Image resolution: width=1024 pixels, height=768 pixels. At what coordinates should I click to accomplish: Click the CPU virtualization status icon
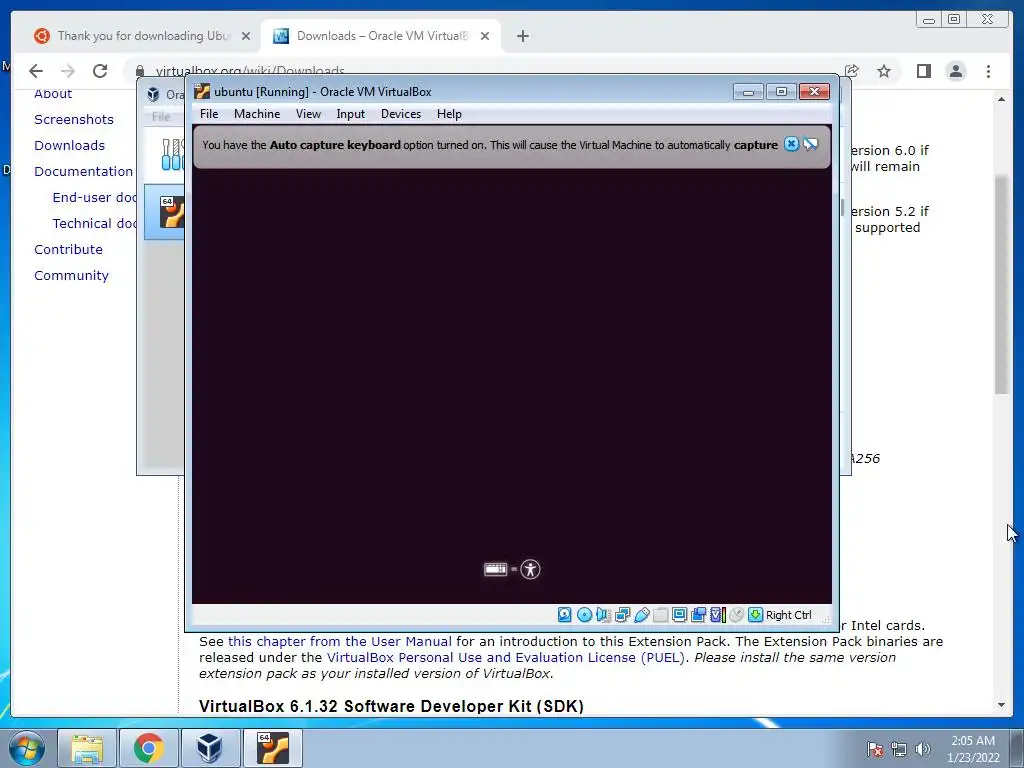click(x=718, y=615)
